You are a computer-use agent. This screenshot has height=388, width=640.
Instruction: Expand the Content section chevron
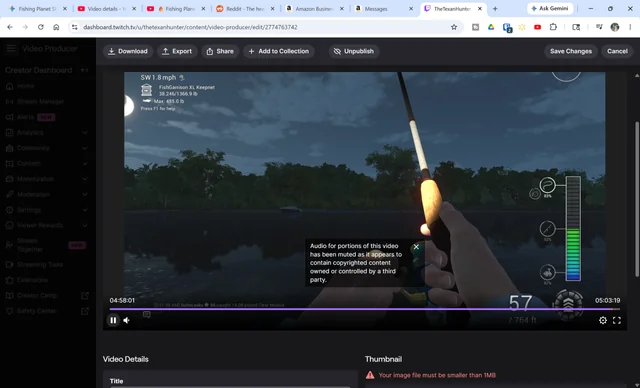coord(84,164)
